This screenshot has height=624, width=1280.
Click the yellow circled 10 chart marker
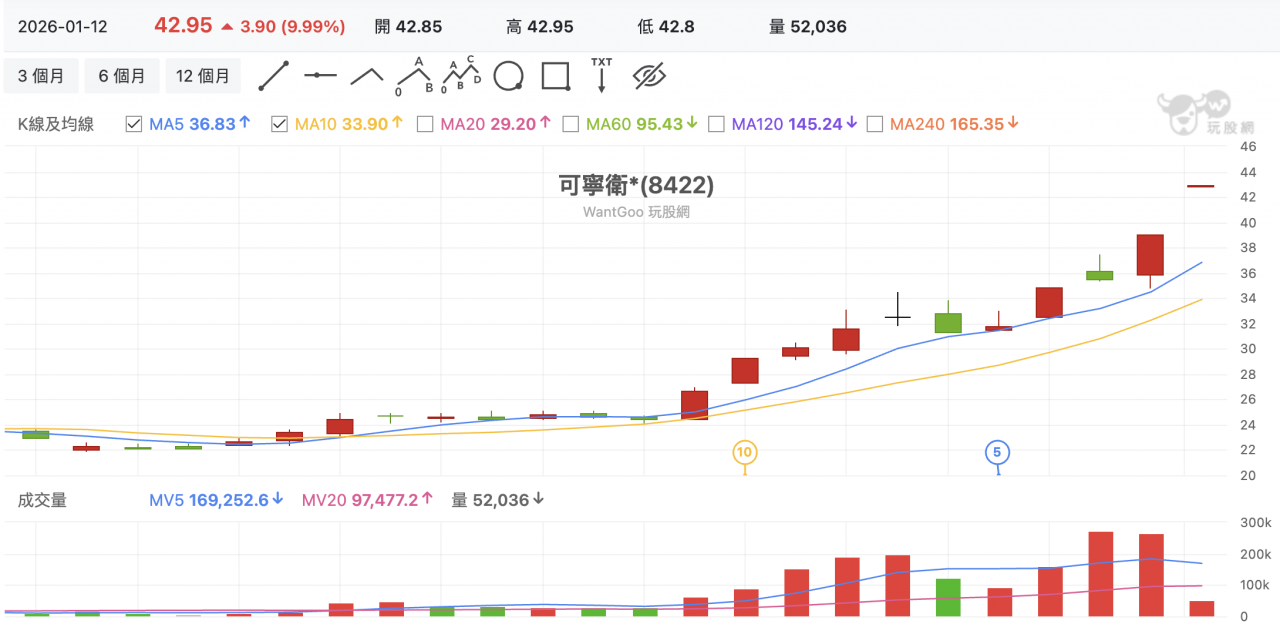point(744,453)
